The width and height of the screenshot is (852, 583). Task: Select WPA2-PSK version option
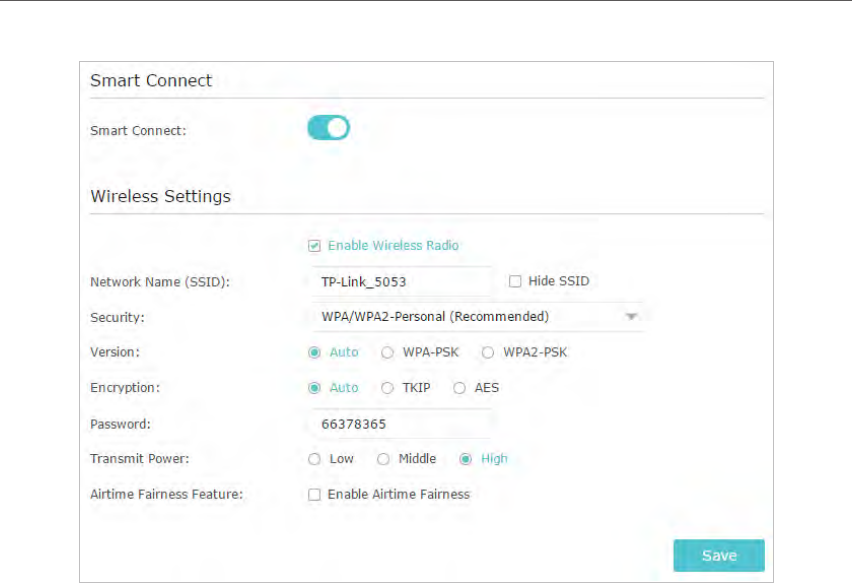tap(487, 353)
